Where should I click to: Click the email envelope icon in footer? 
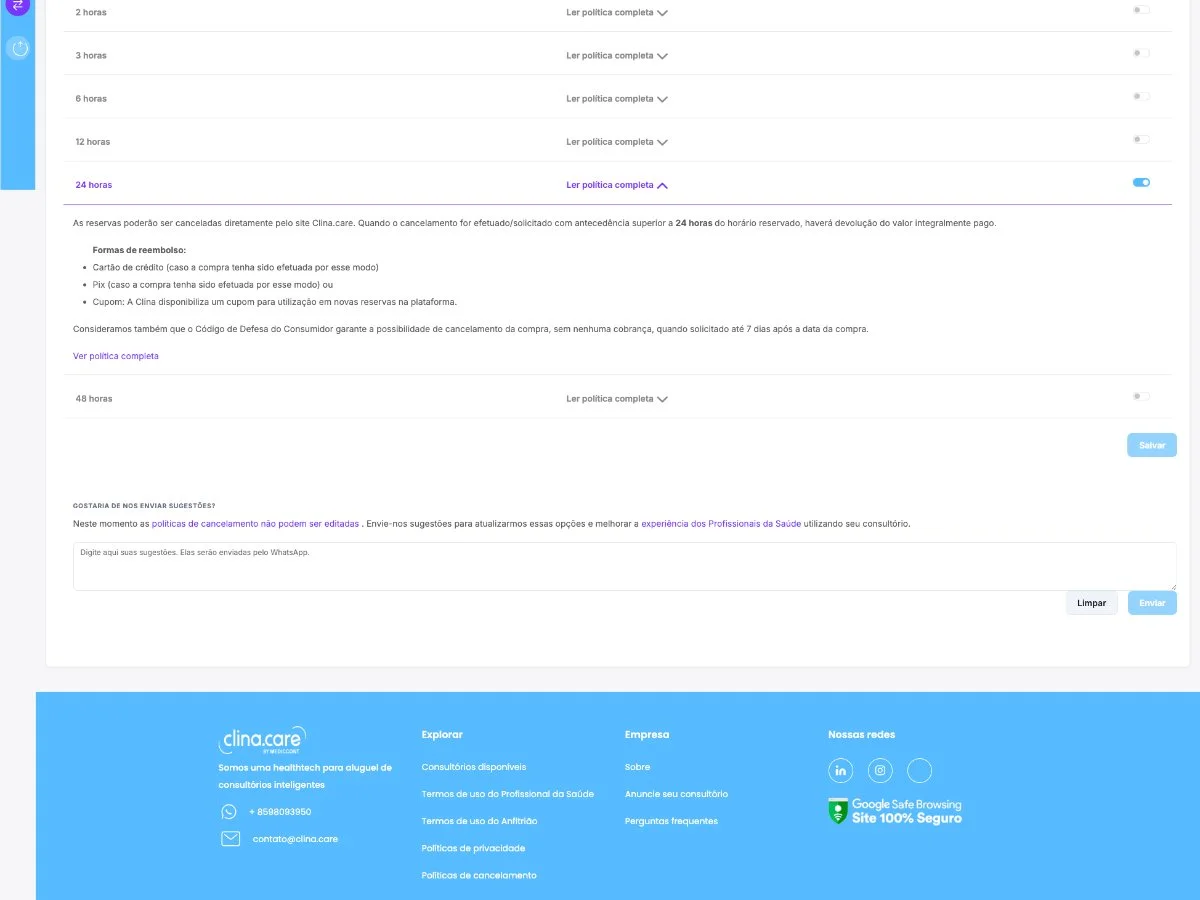pos(230,839)
